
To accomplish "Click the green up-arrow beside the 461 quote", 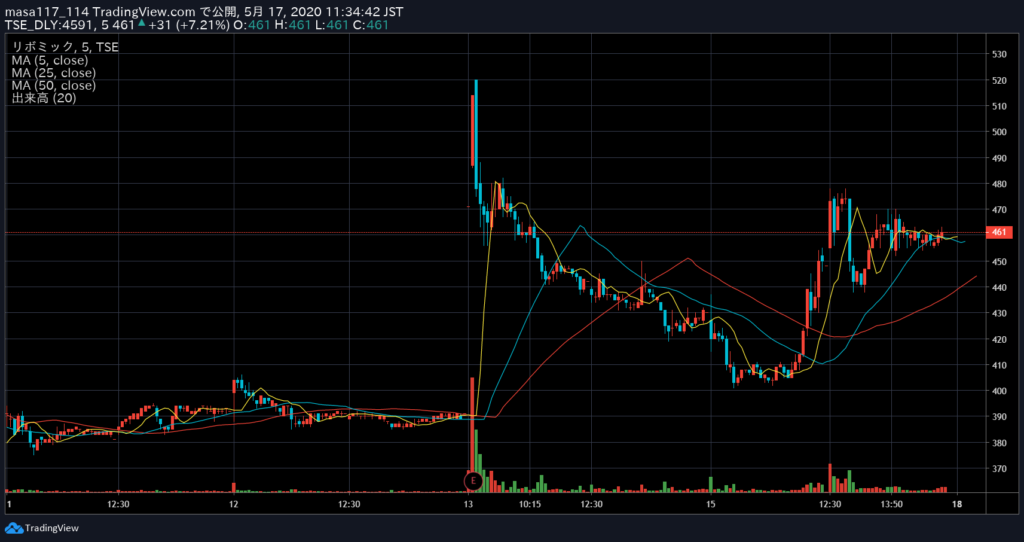I will (x=140, y=24).
